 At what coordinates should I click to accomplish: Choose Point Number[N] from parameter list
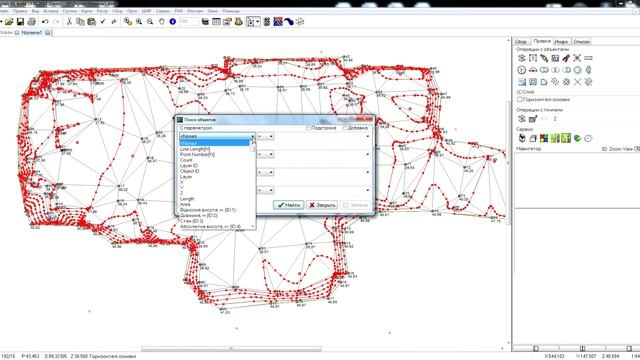point(197,155)
